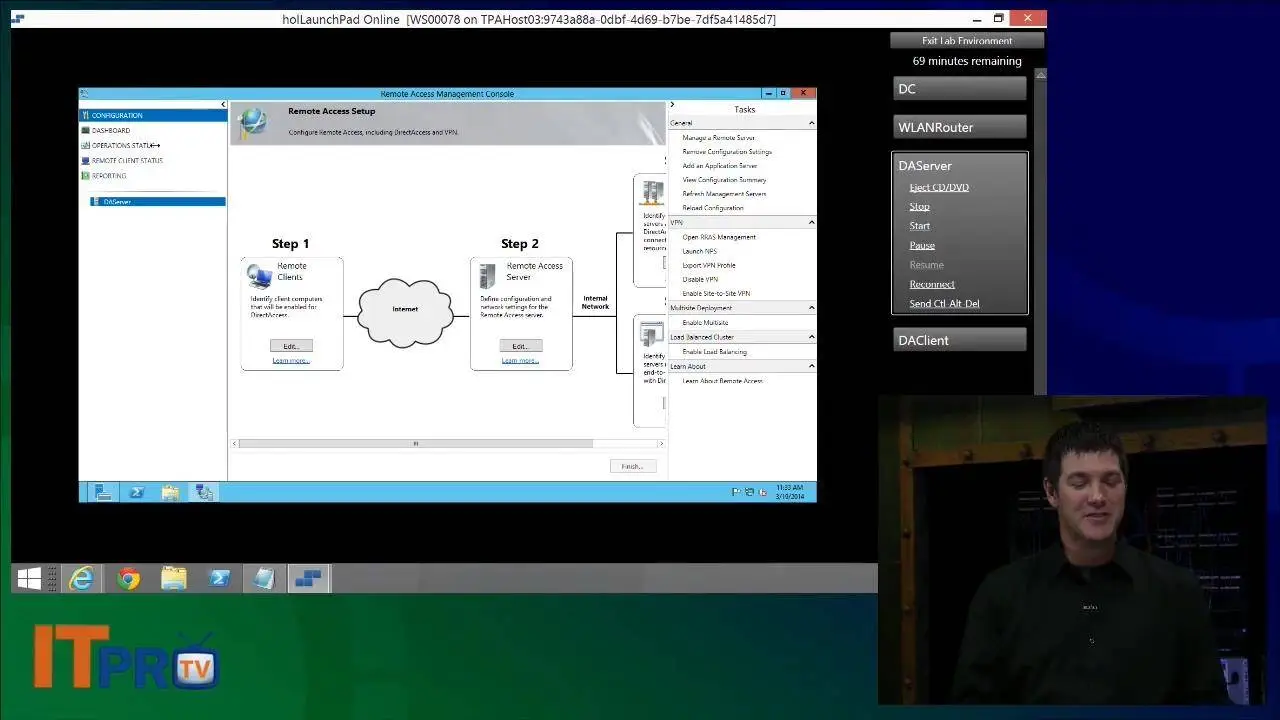This screenshot has height=720, width=1280.
Task: Click Enable Site-to-Site VPN
Action: coord(716,293)
